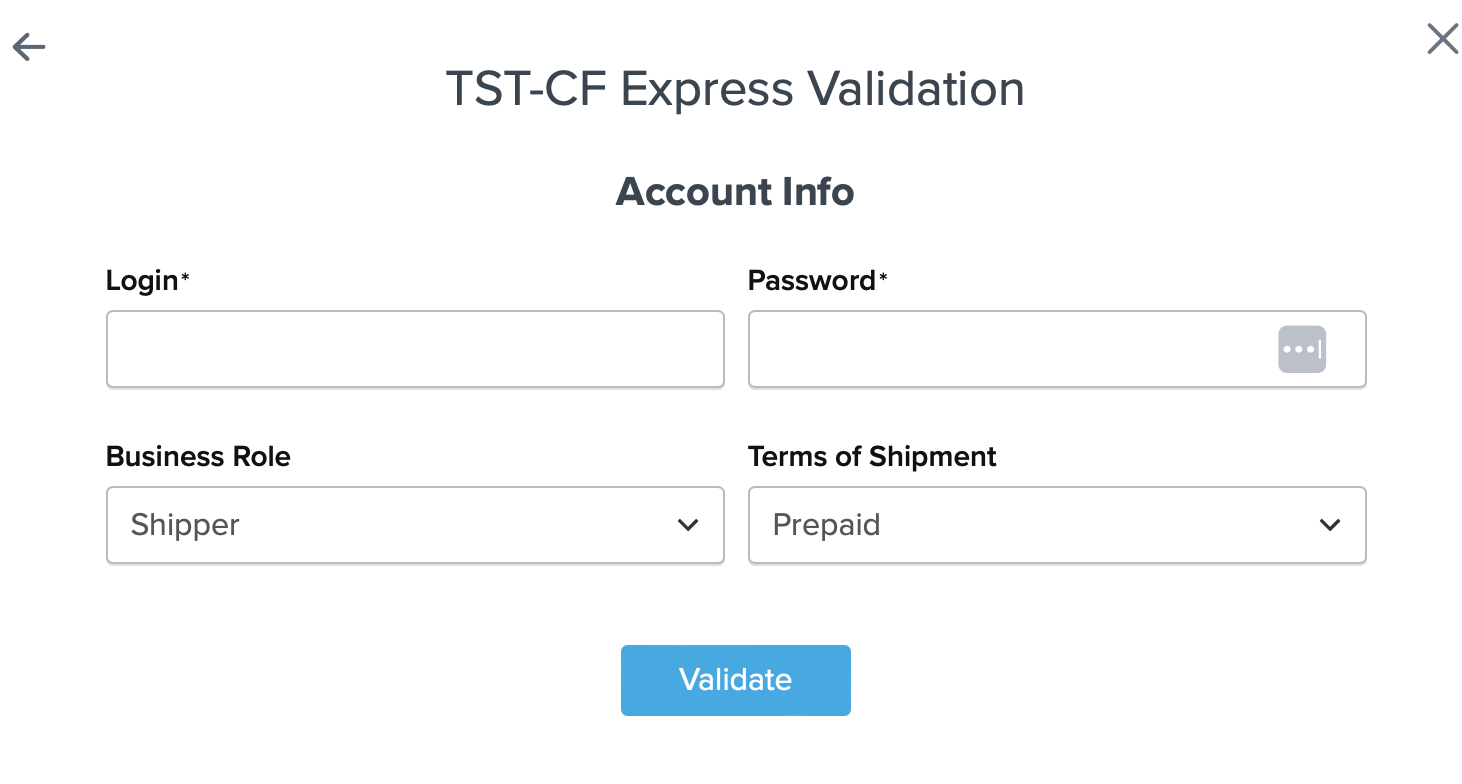The width and height of the screenshot is (1462, 784).
Task: Click the Login field label
Action: 141,281
